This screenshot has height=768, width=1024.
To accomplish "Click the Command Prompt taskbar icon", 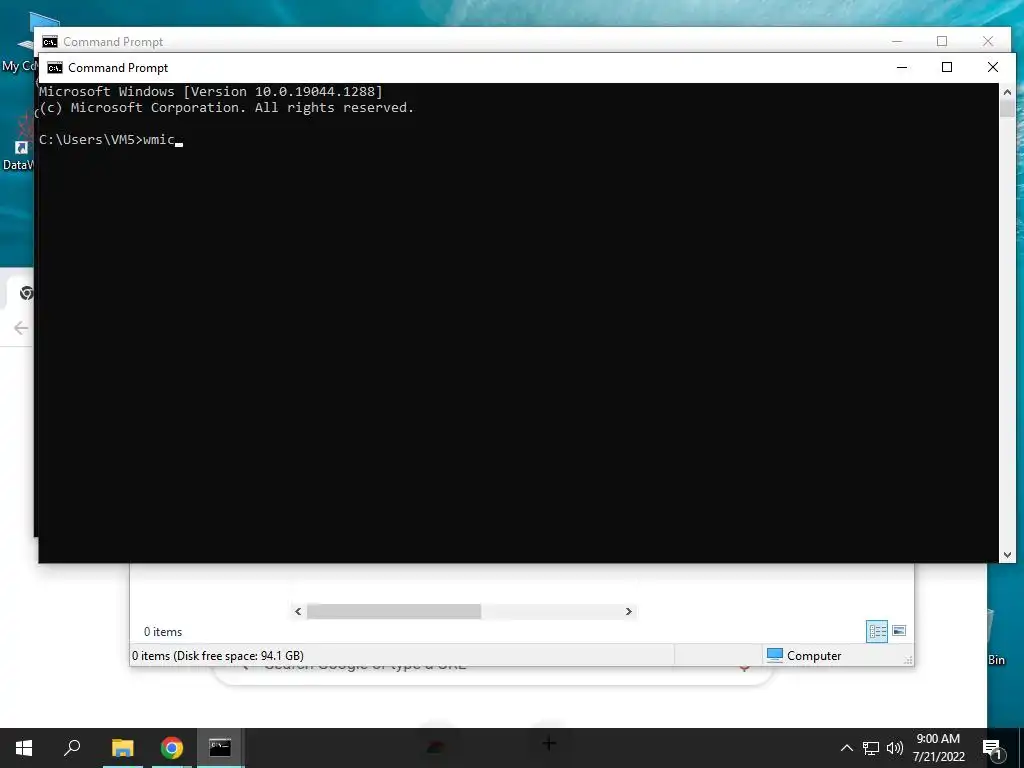I will pyautogui.click(x=220, y=747).
